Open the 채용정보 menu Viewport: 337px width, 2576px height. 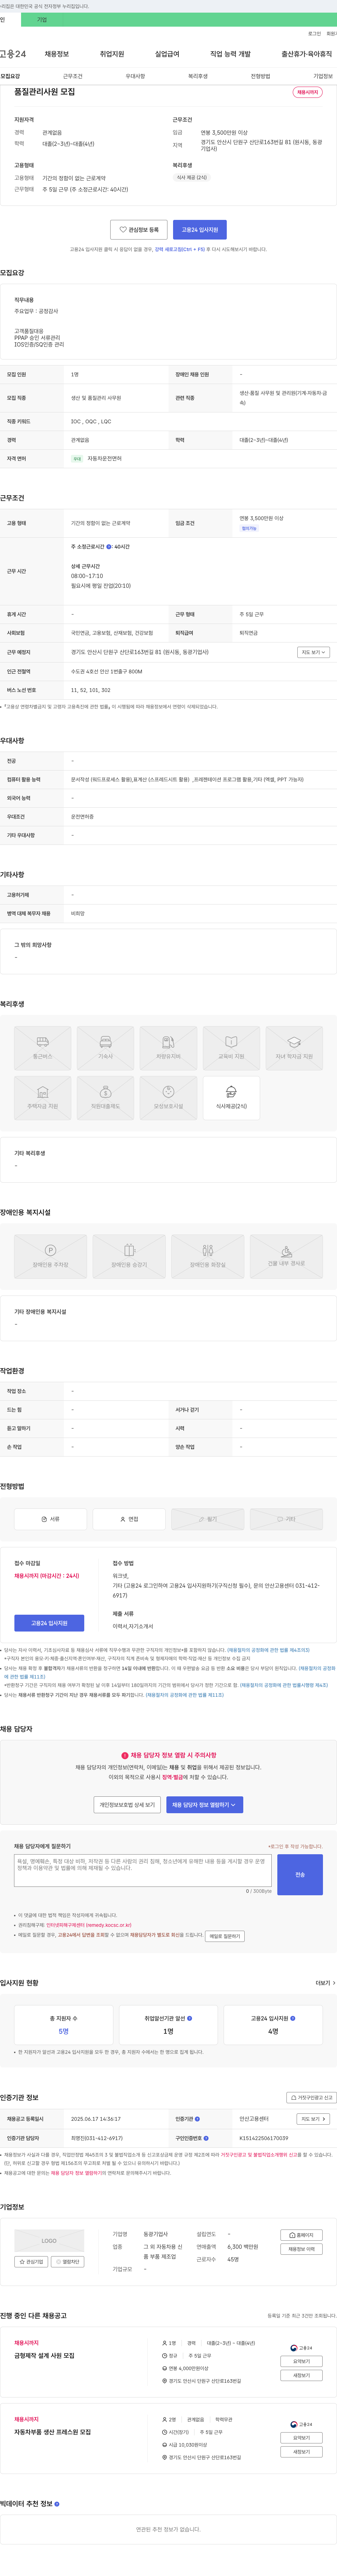pyautogui.click(x=57, y=54)
